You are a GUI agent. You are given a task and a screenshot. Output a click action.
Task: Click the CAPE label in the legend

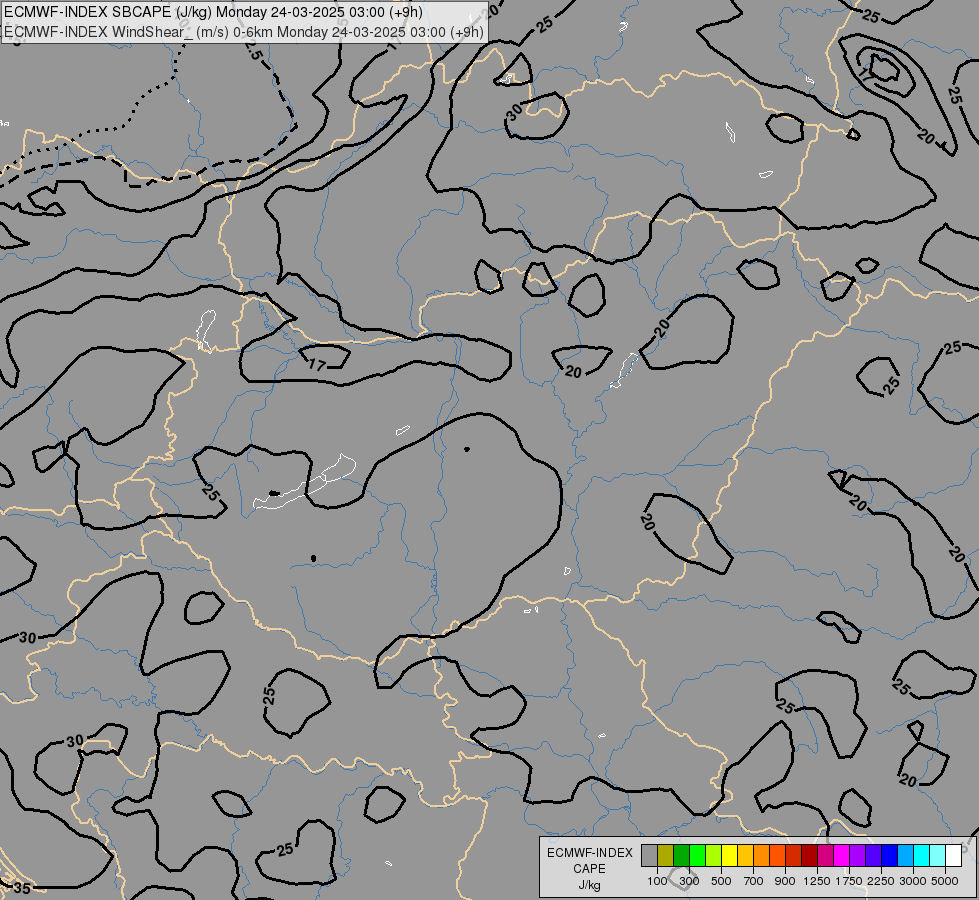(x=589, y=869)
